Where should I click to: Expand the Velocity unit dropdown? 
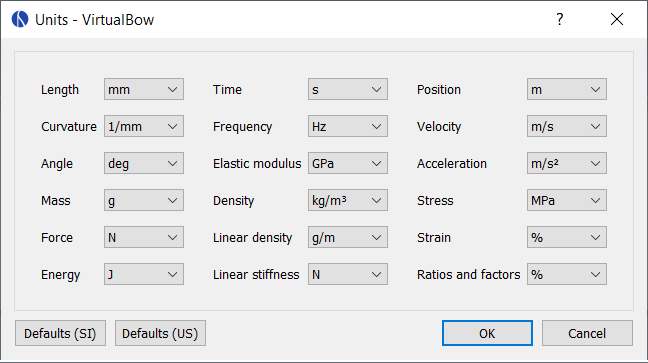[567, 126]
